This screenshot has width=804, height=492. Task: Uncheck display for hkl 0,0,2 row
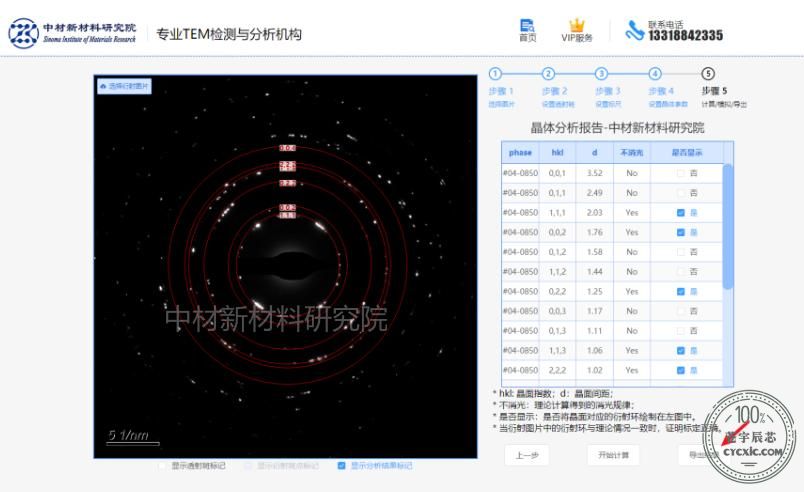point(680,232)
